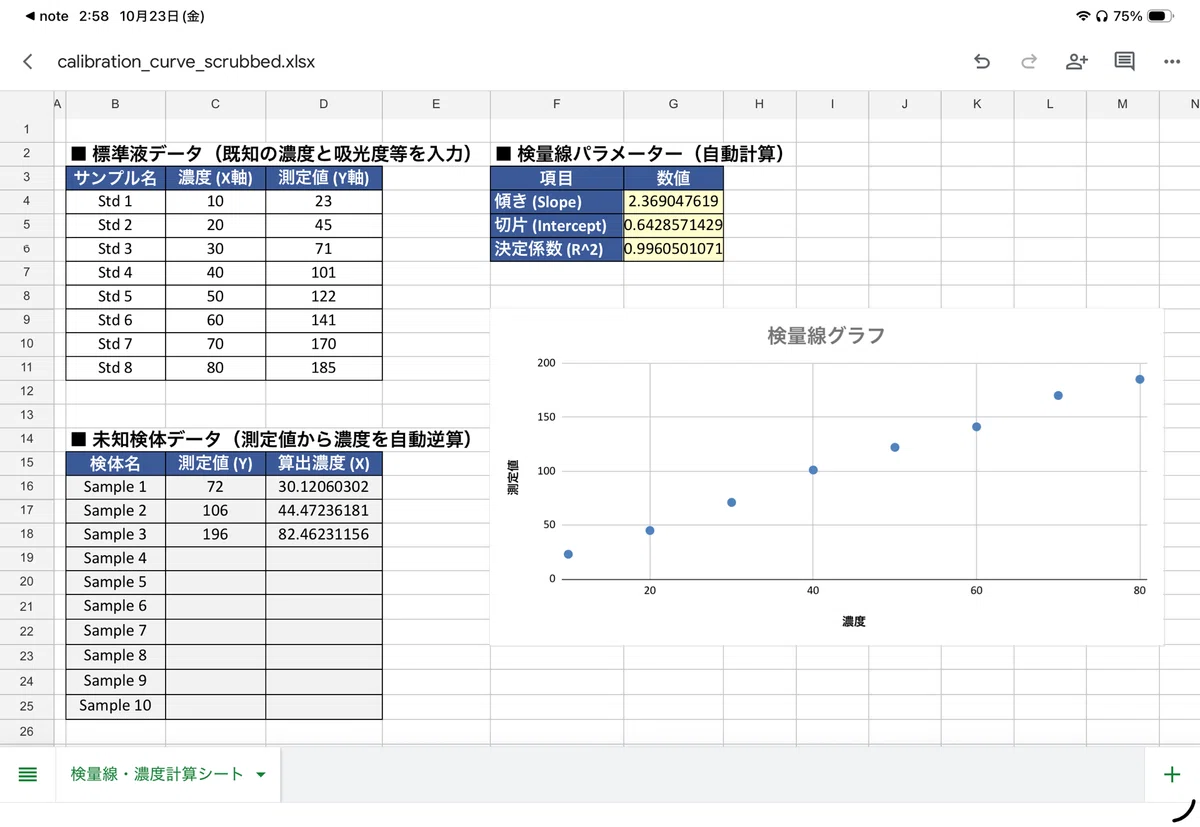
Task: Select row 16 header
Action: coord(26,487)
